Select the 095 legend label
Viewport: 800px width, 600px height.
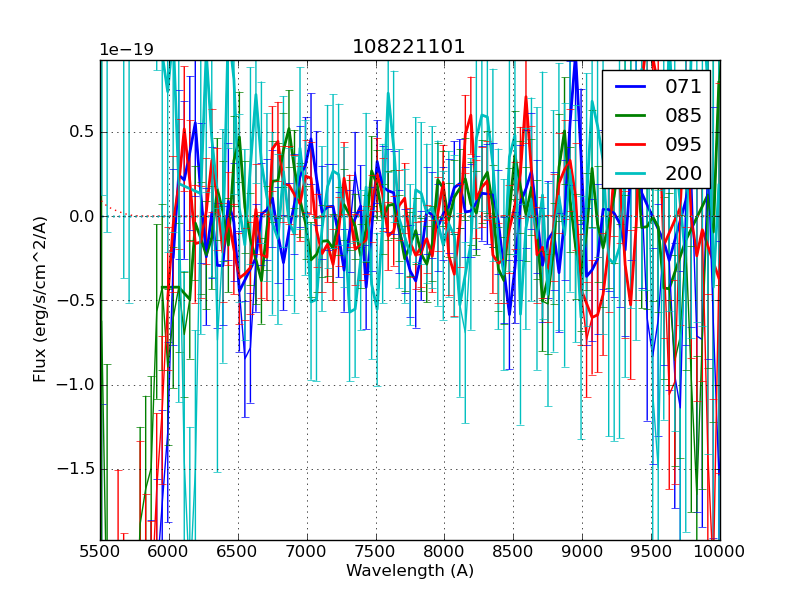click(683, 145)
